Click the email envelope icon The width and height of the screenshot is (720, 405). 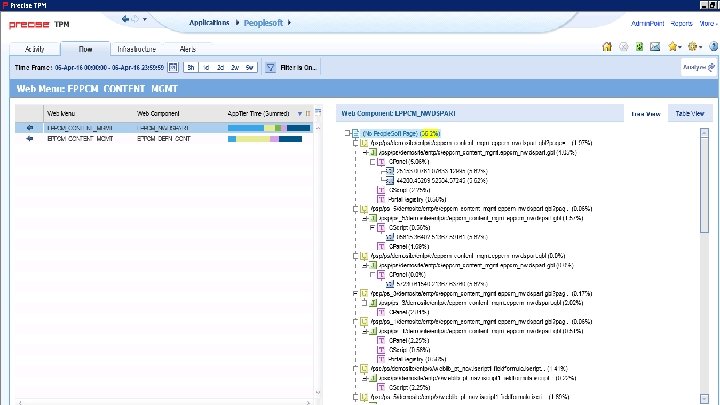(655, 46)
